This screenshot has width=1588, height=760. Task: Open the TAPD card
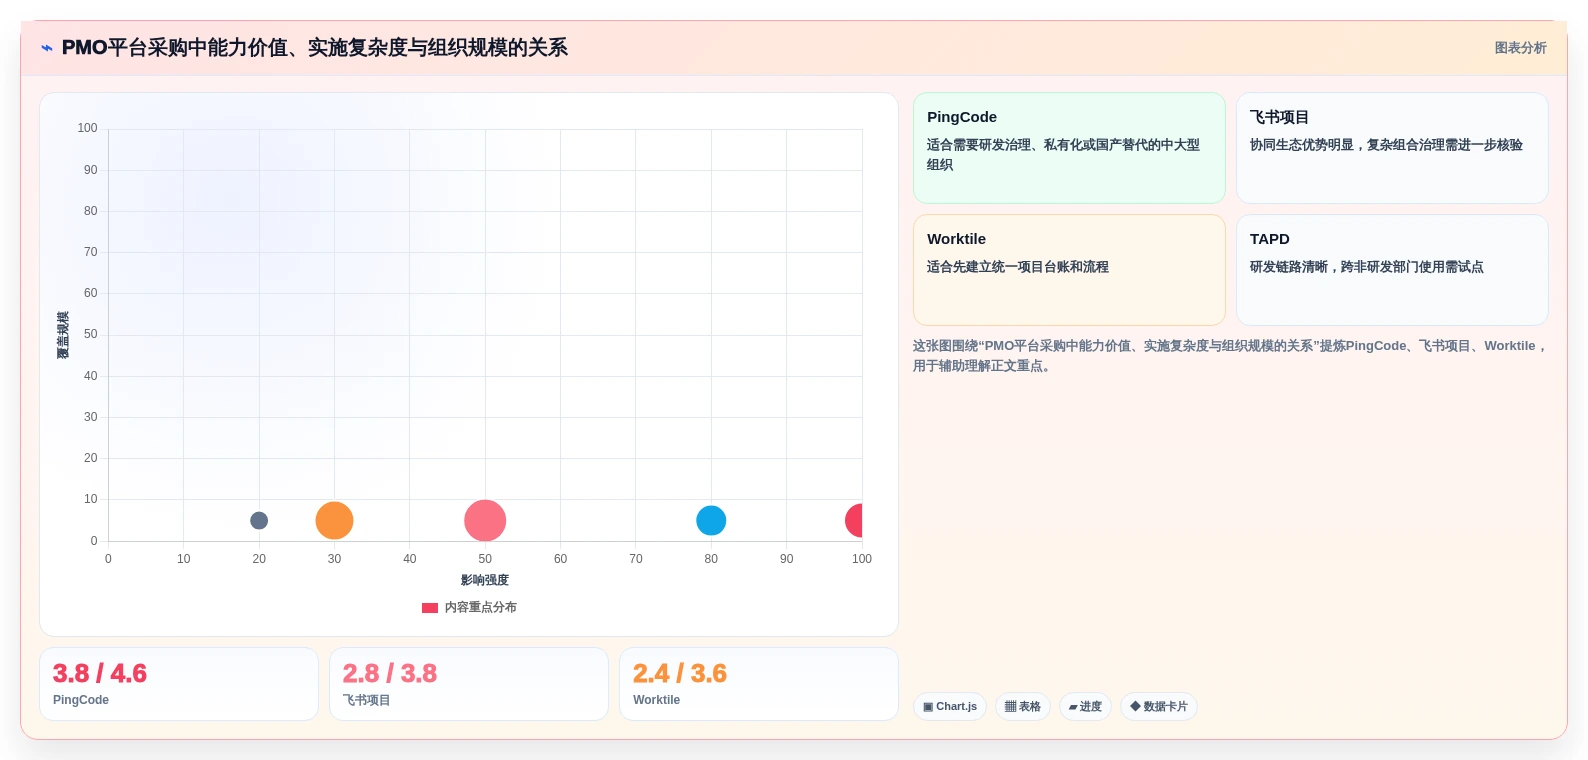pyautogui.click(x=1392, y=270)
